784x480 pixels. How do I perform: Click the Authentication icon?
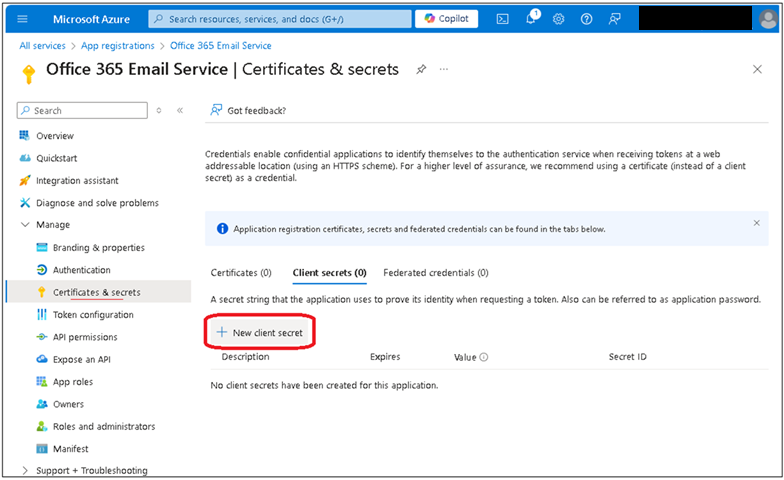(x=42, y=270)
